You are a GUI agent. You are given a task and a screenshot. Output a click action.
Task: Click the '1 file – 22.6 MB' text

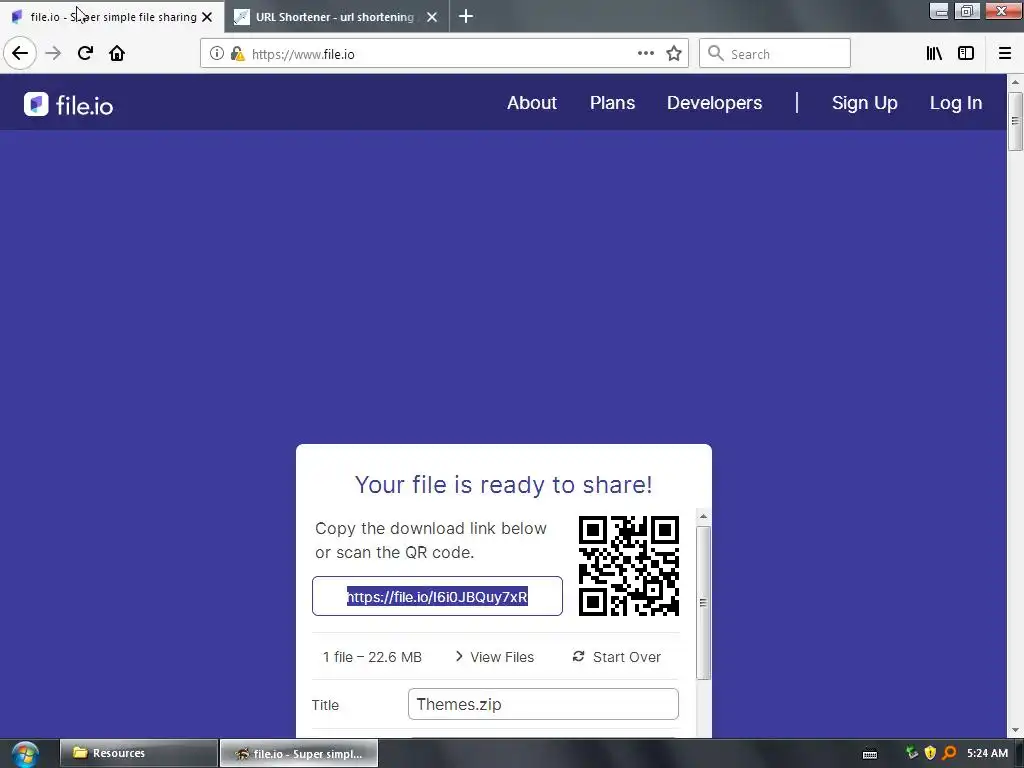tap(372, 657)
